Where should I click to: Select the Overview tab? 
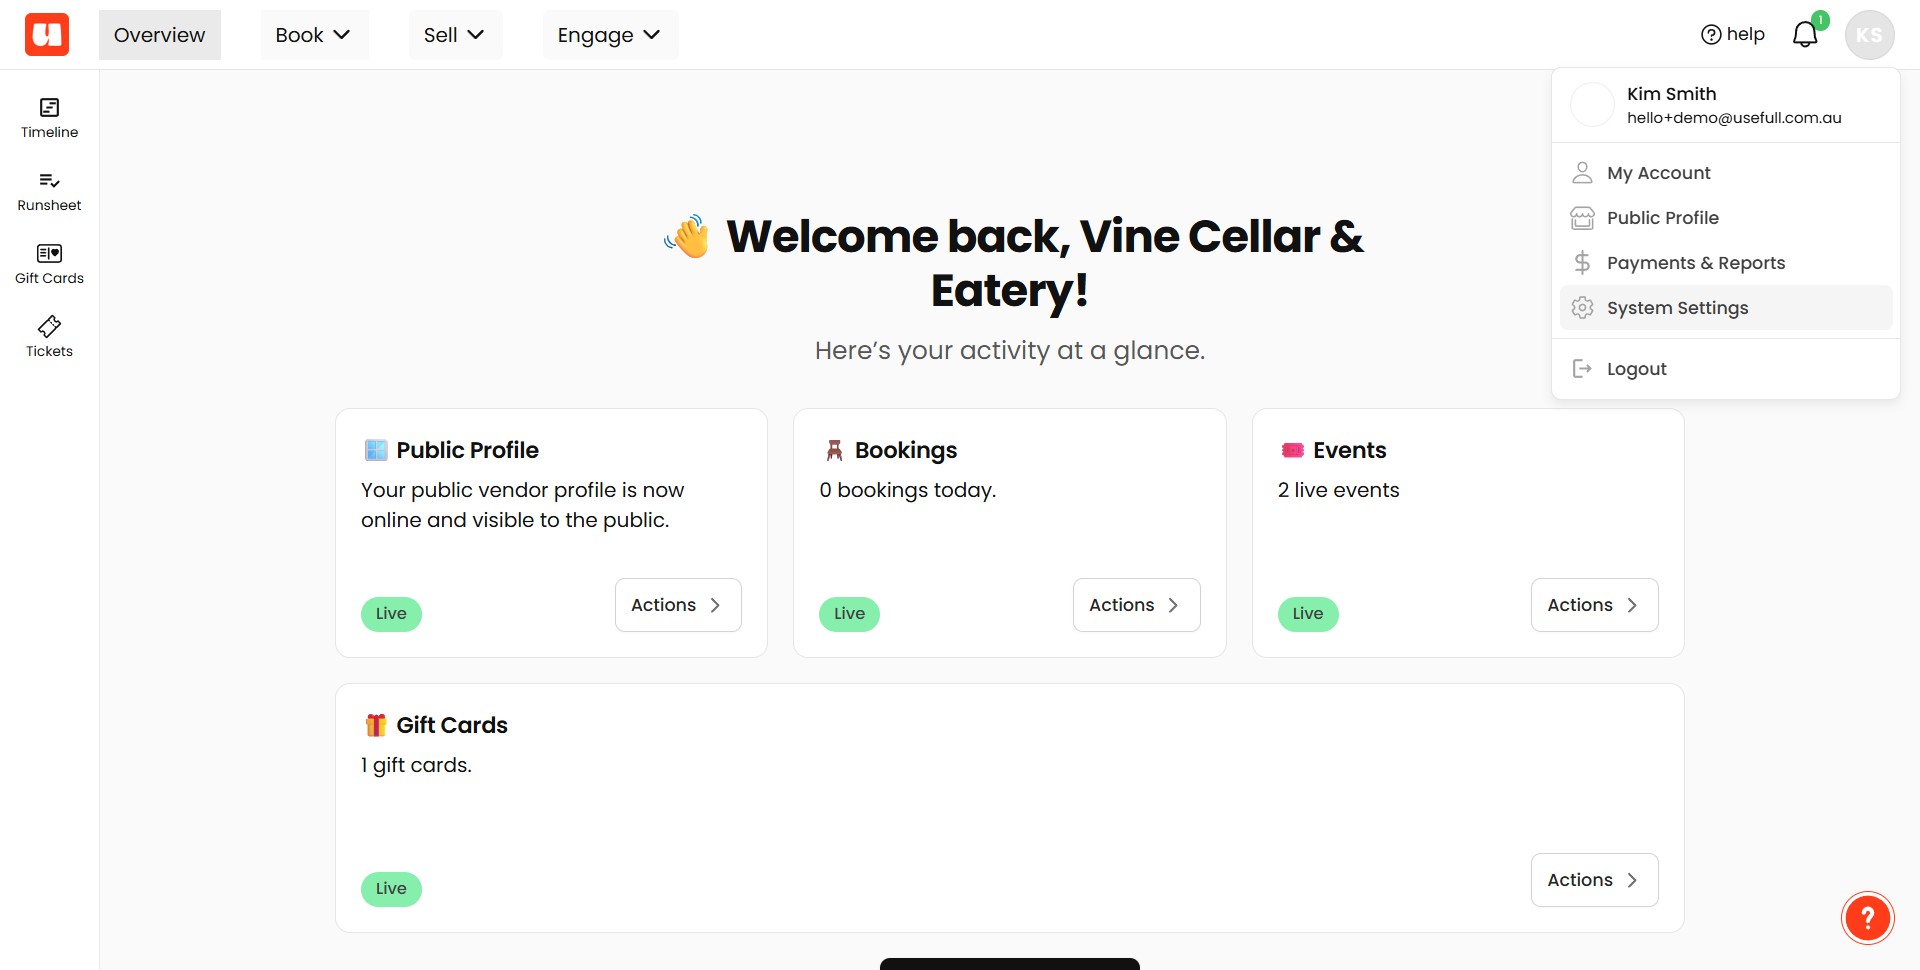(160, 35)
